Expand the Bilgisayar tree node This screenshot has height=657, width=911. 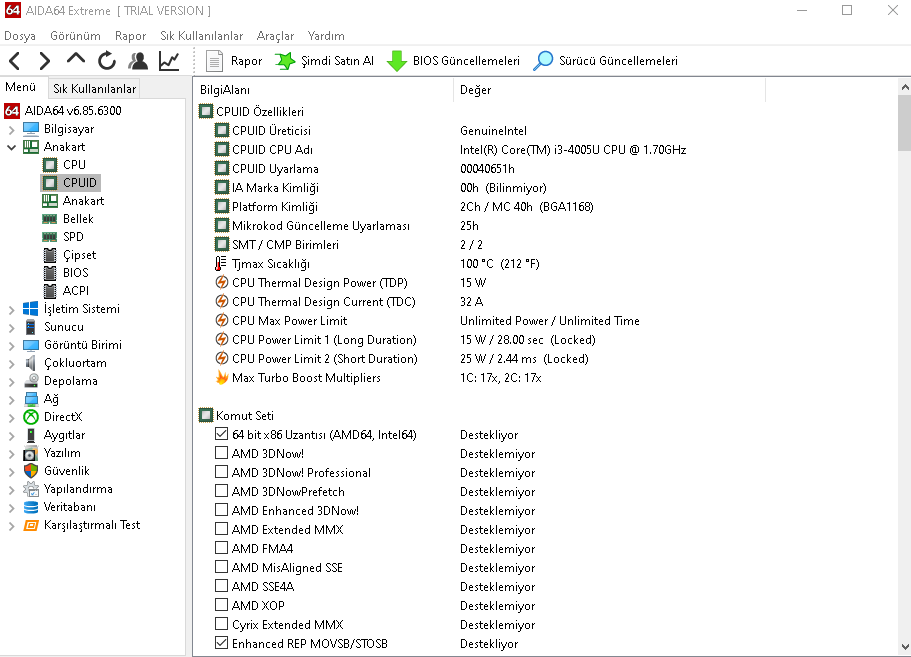pos(12,130)
